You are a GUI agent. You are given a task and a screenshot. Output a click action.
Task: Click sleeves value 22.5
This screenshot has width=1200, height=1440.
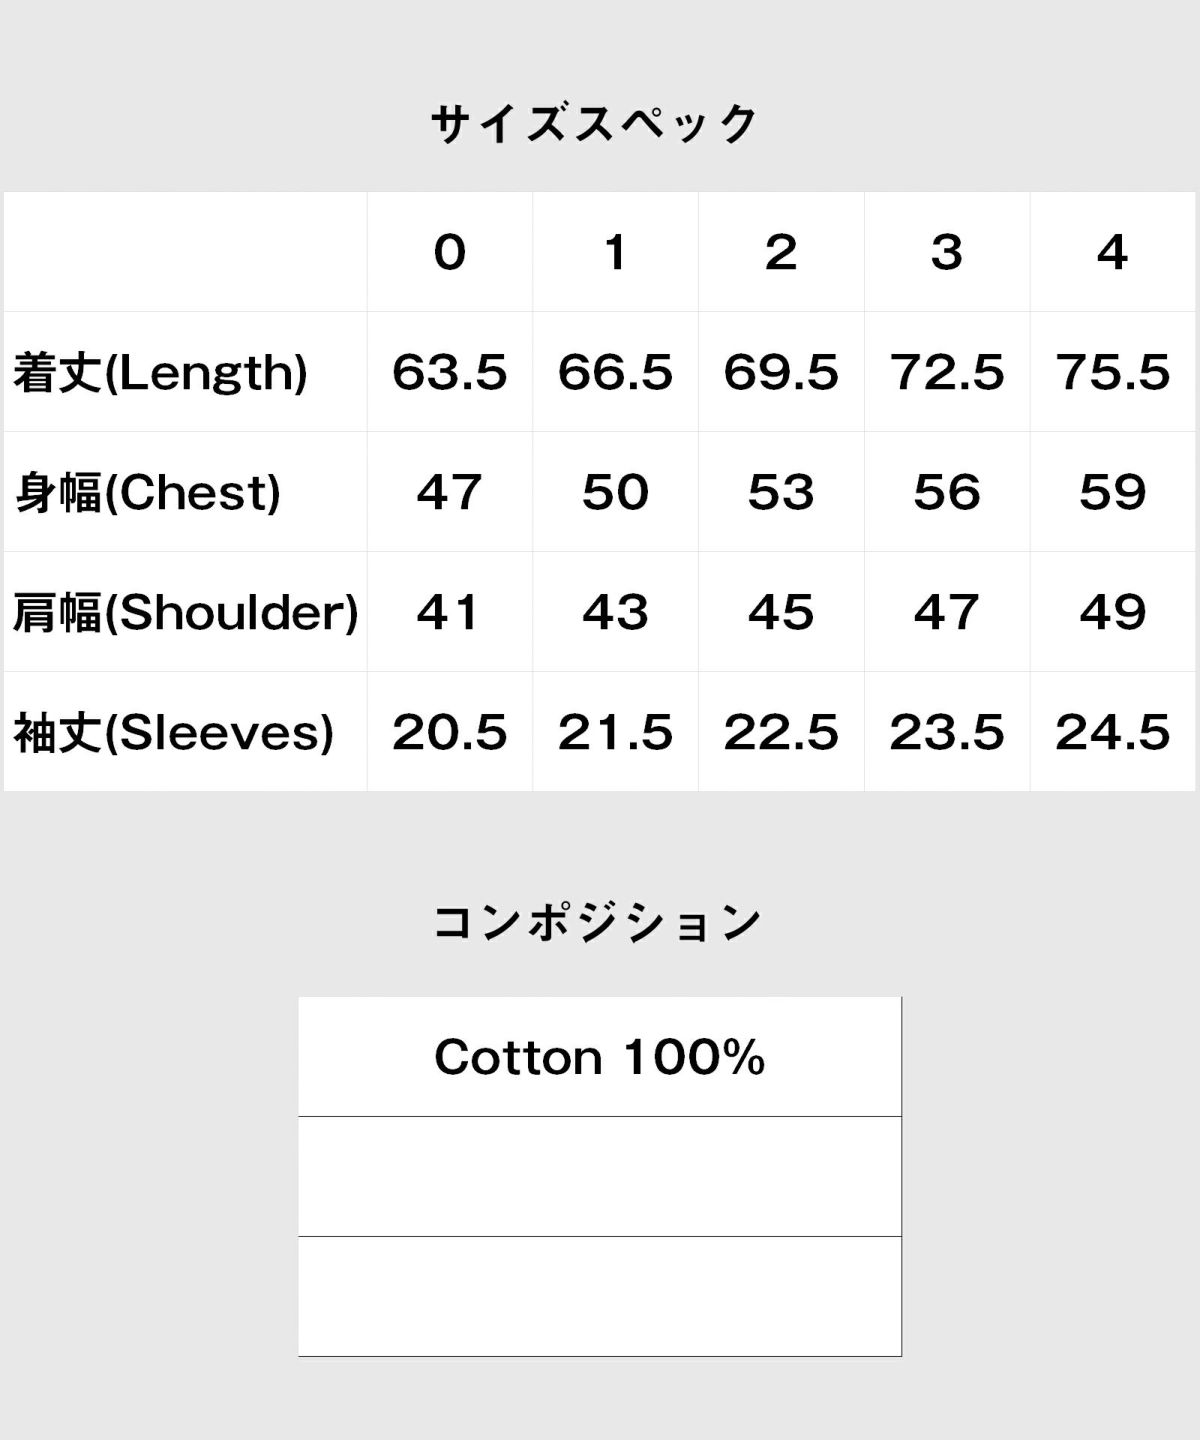(781, 732)
